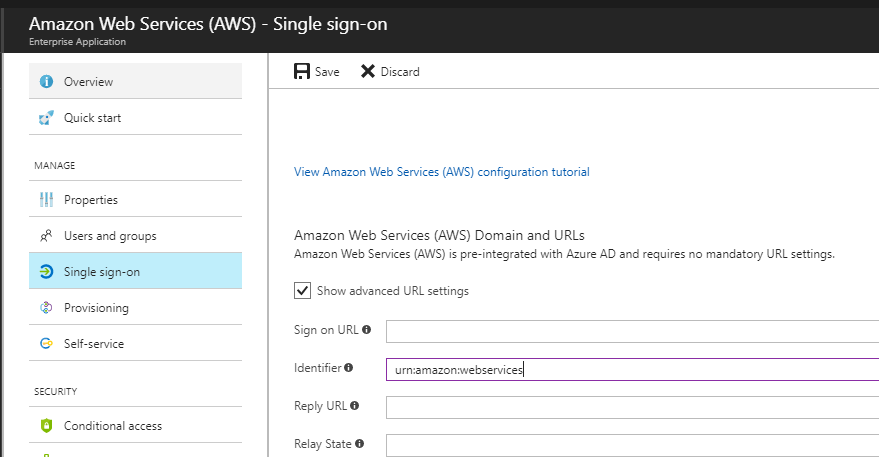This screenshot has height=457, width=879.
Task: Click the Identifier text field
Action: click(632, 370)
